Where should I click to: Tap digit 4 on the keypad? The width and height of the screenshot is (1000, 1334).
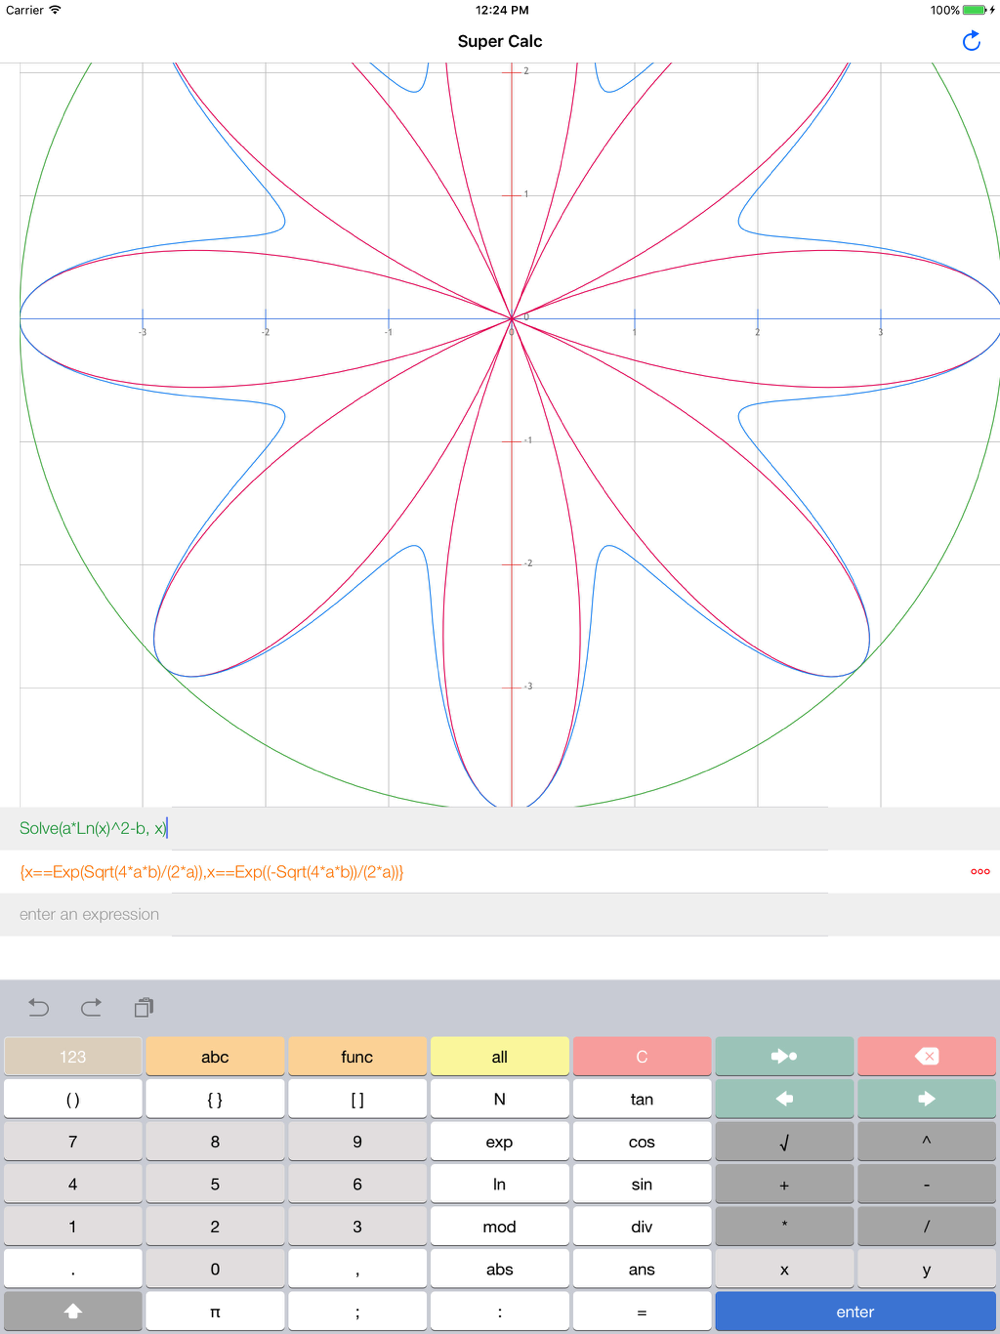pos(73,1184)
